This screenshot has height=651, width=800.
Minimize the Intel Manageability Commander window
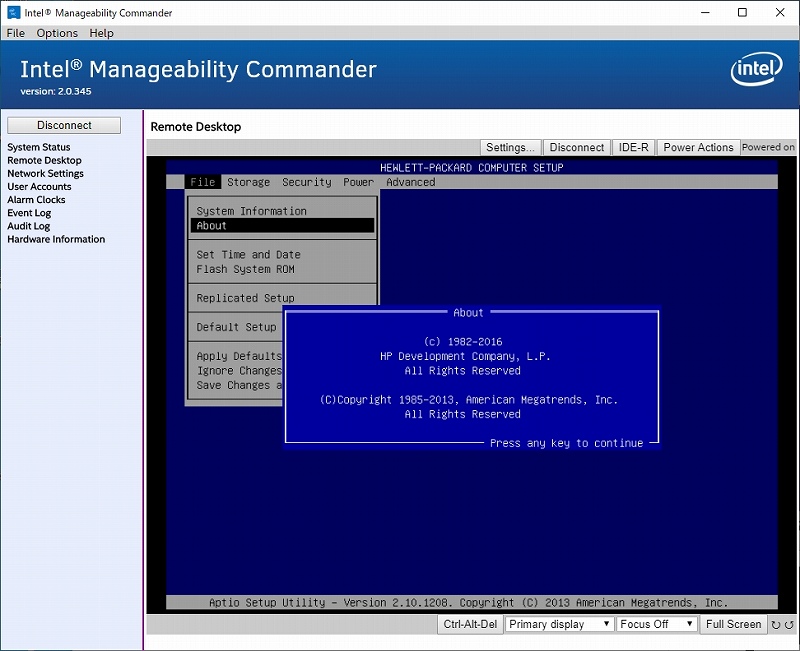coord(705,12)
